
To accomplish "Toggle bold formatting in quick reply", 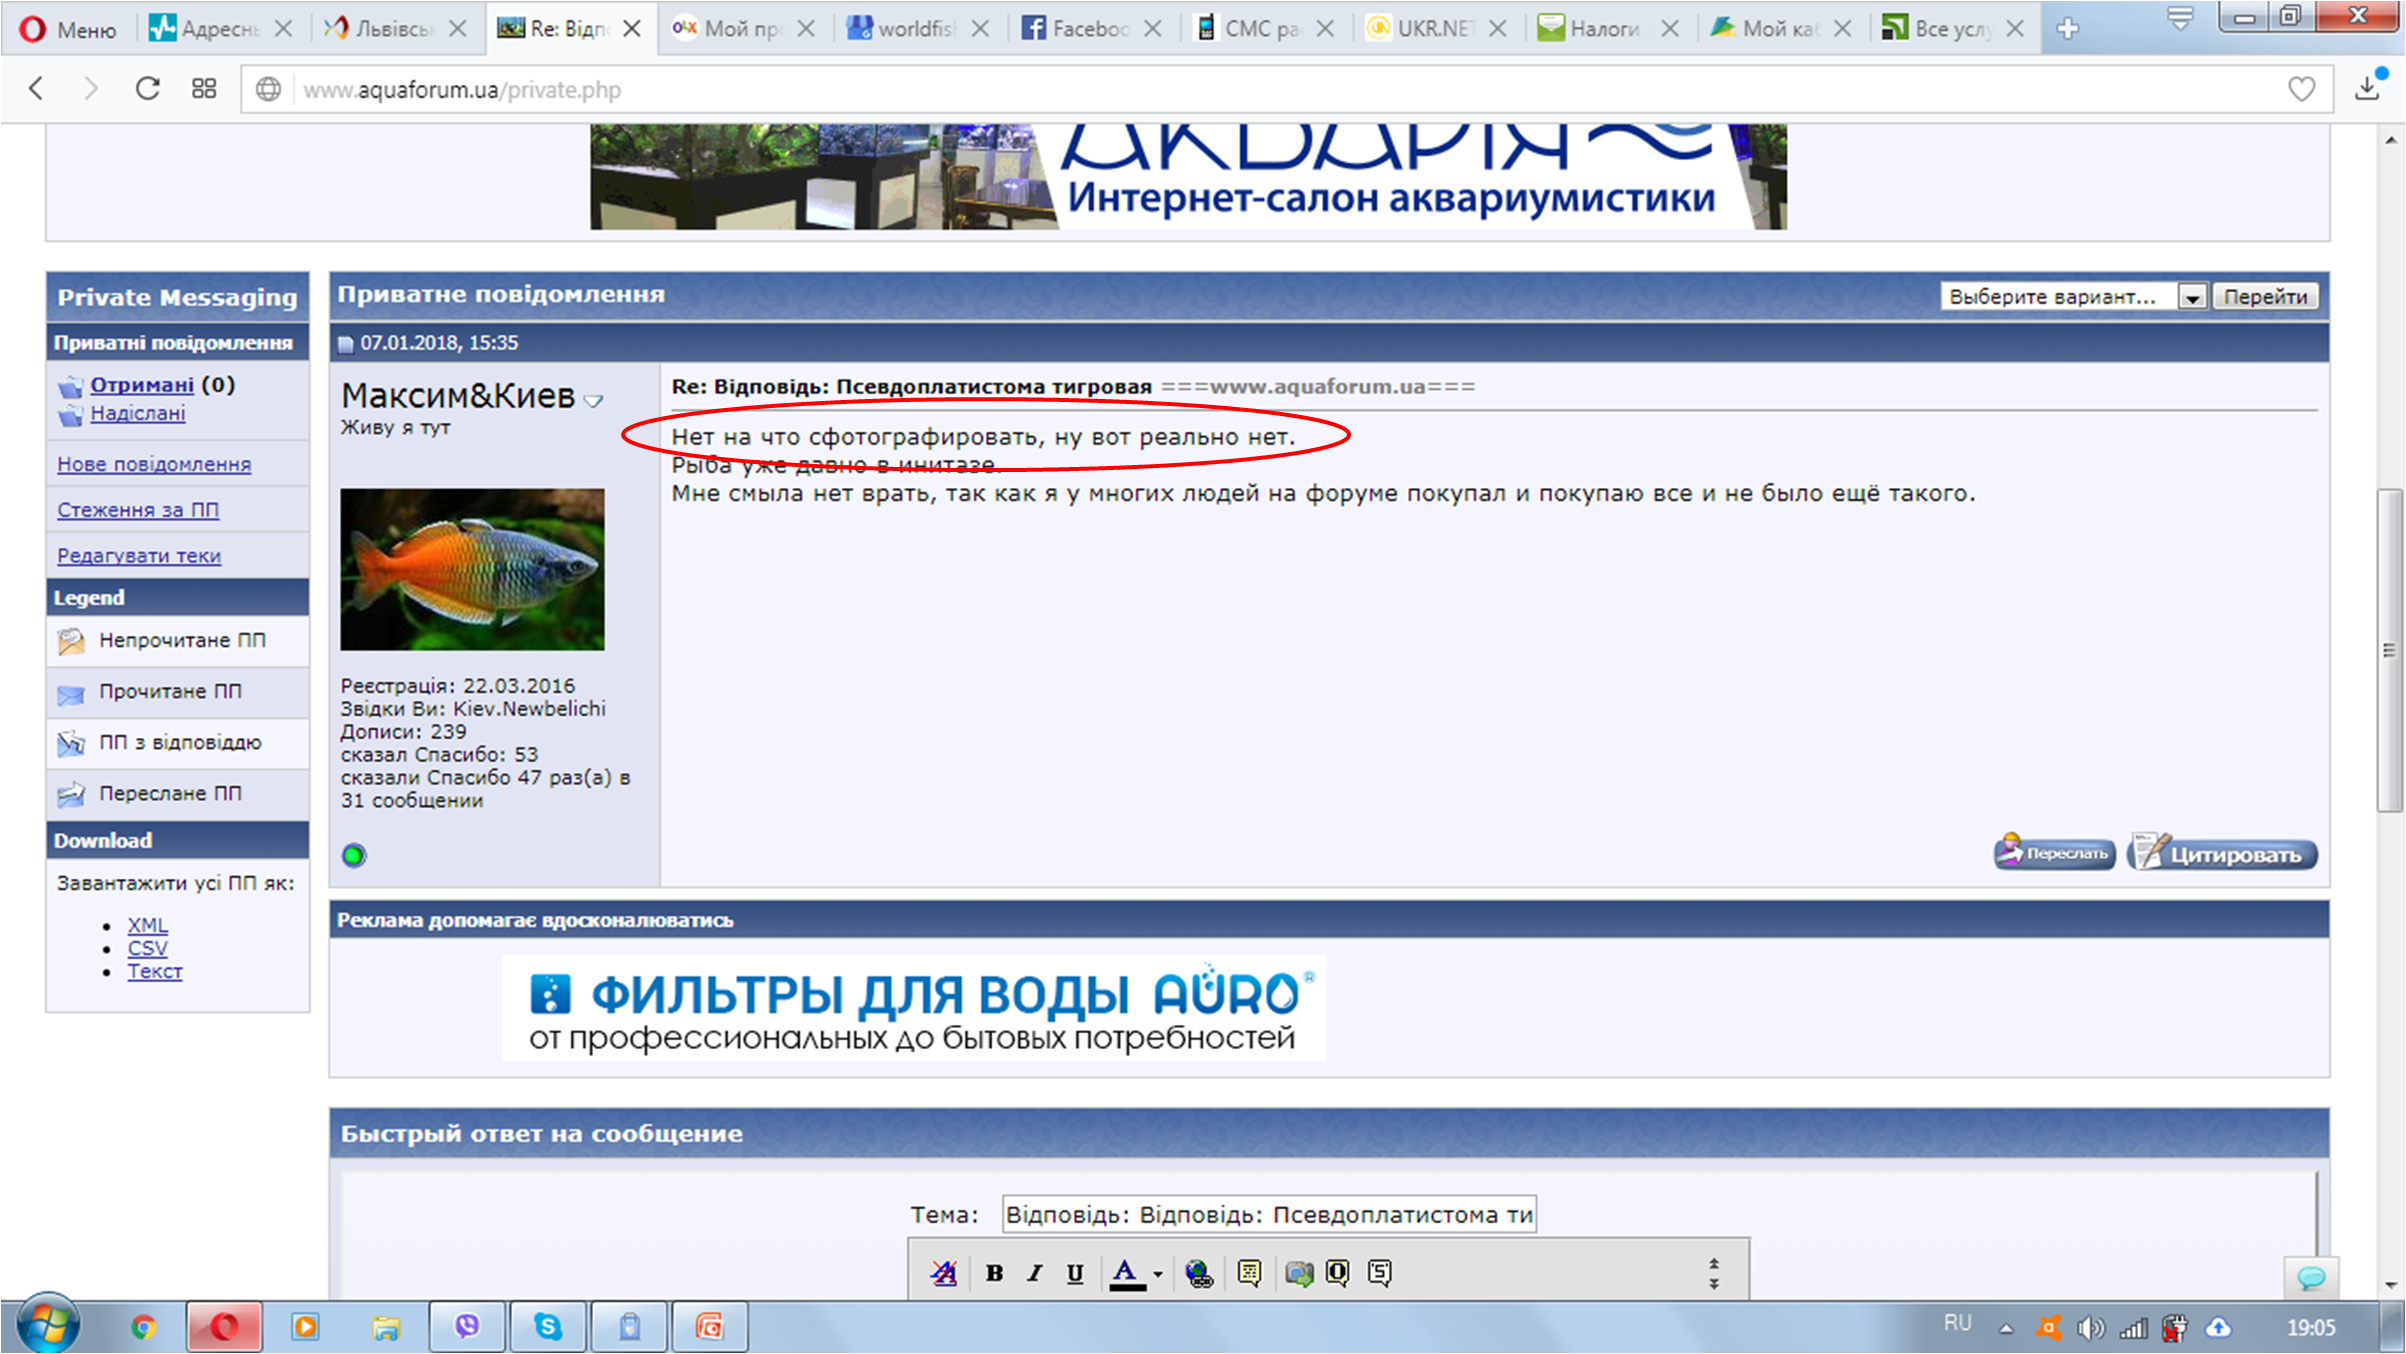I will pyautogui.click(x=994, y=1272).
